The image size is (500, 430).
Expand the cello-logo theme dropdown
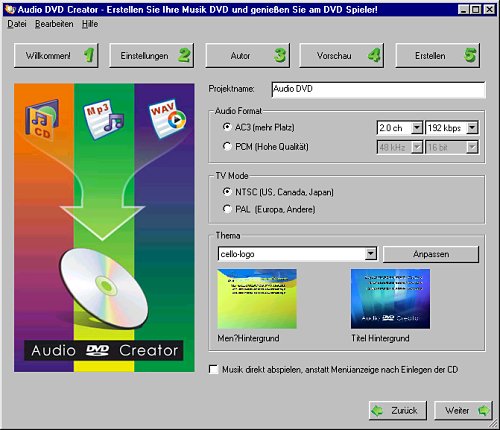pyautogui.click(x=370, y=254)
